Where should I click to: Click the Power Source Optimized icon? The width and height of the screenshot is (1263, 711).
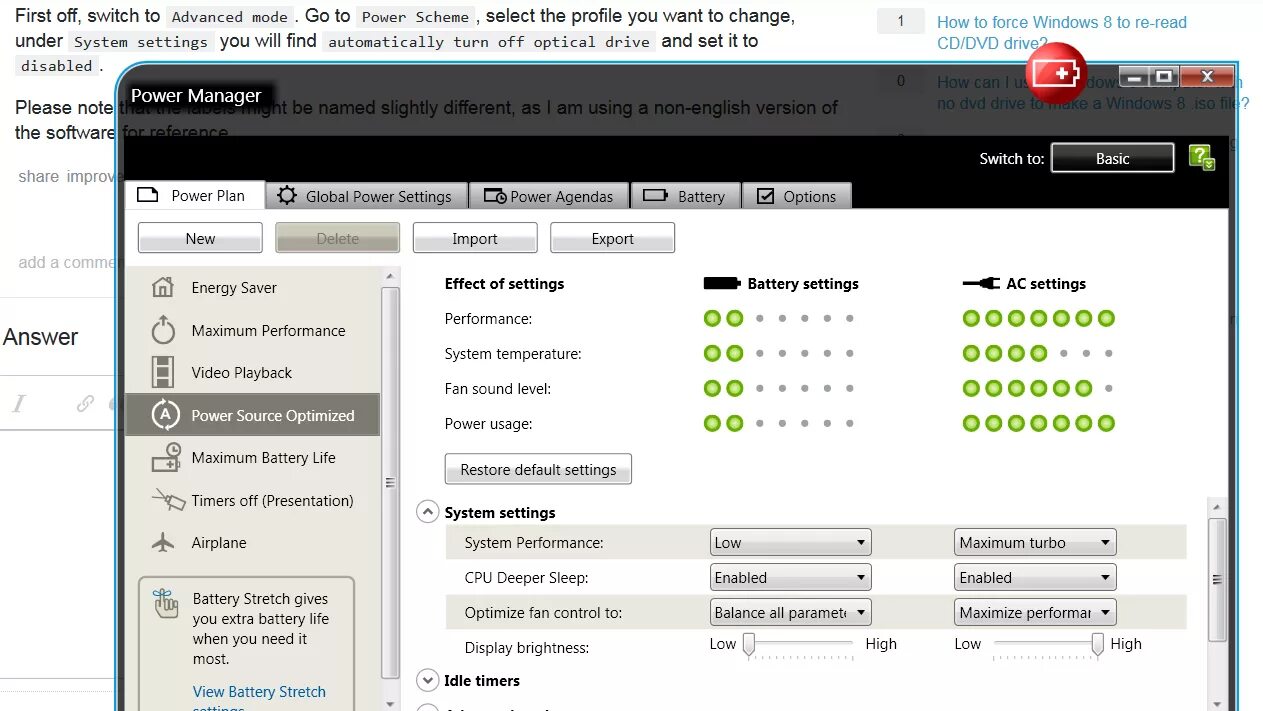click(164, 415)
